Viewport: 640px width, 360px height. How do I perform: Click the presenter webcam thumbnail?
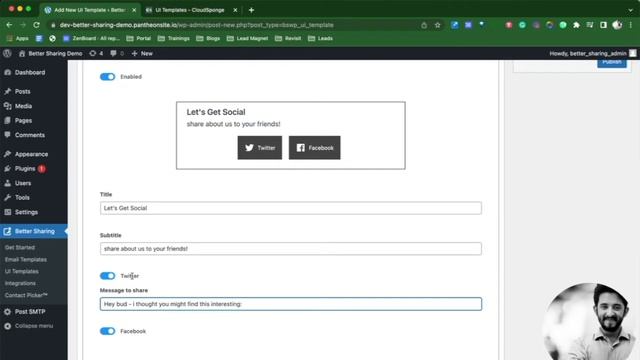pyautogui.click(x=589, y=322)
